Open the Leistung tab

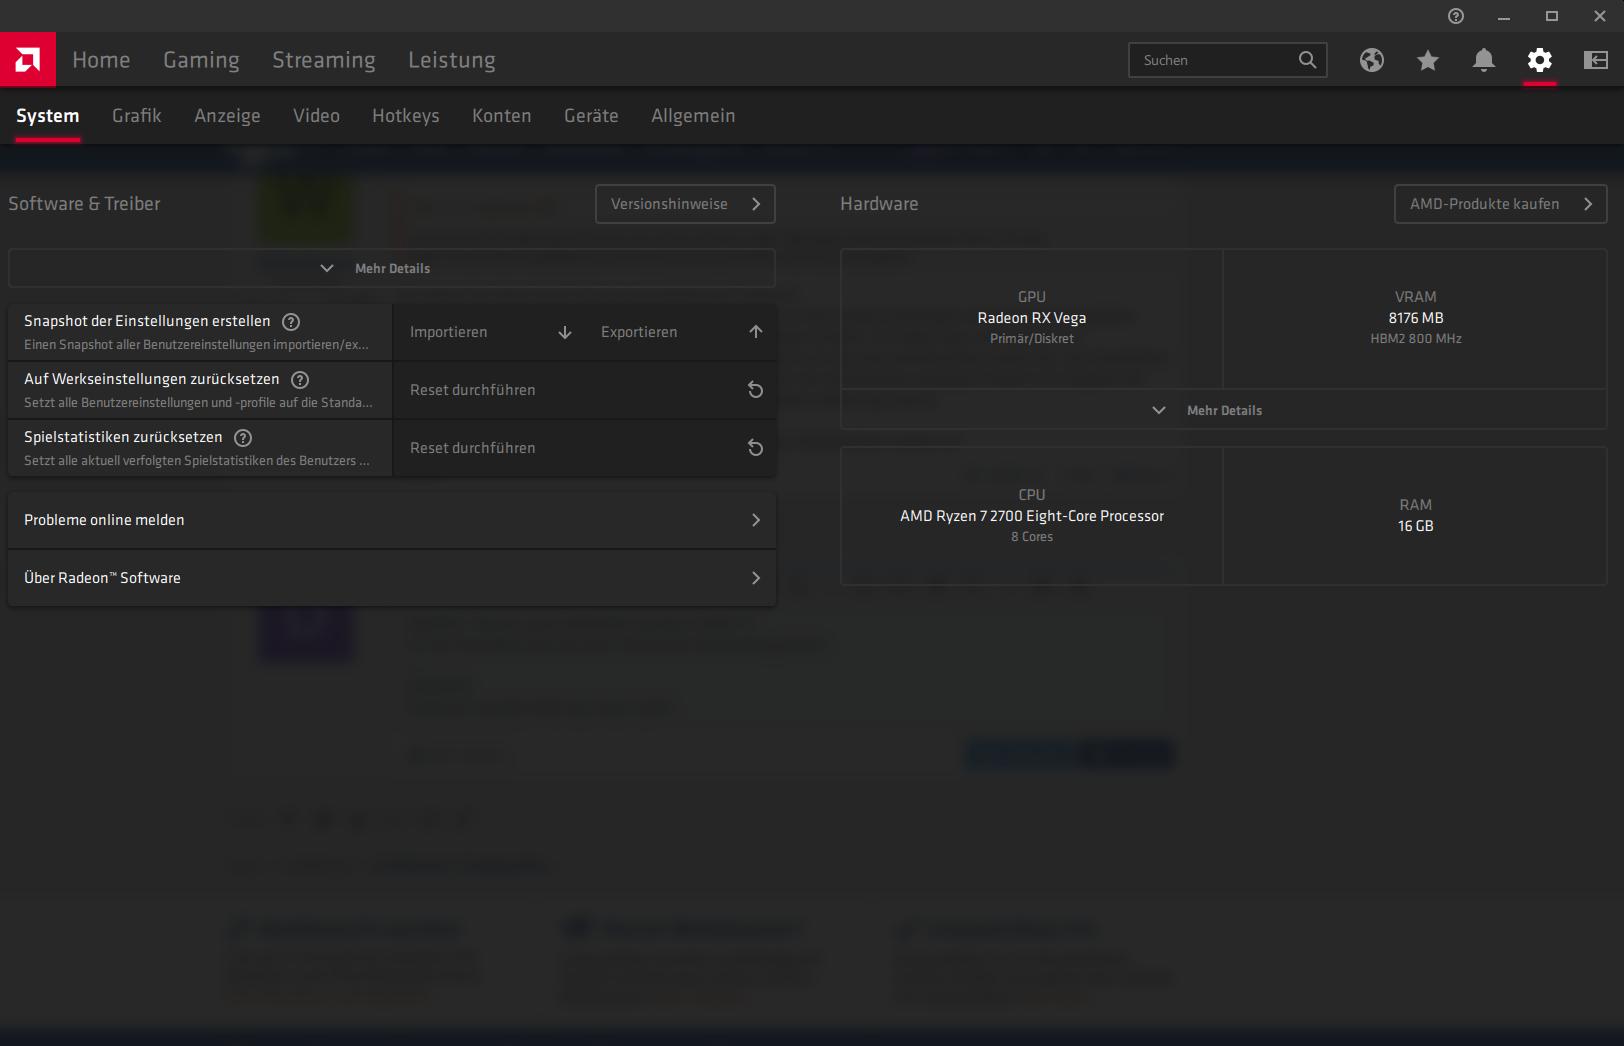(452, 60)
